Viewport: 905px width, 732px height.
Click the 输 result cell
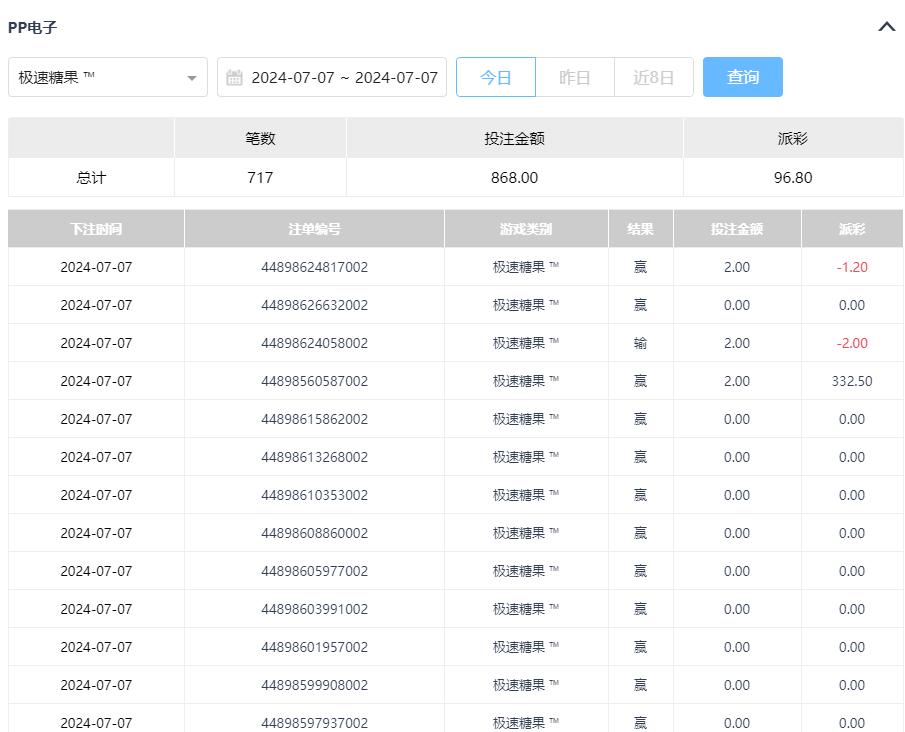coord(640,343)
